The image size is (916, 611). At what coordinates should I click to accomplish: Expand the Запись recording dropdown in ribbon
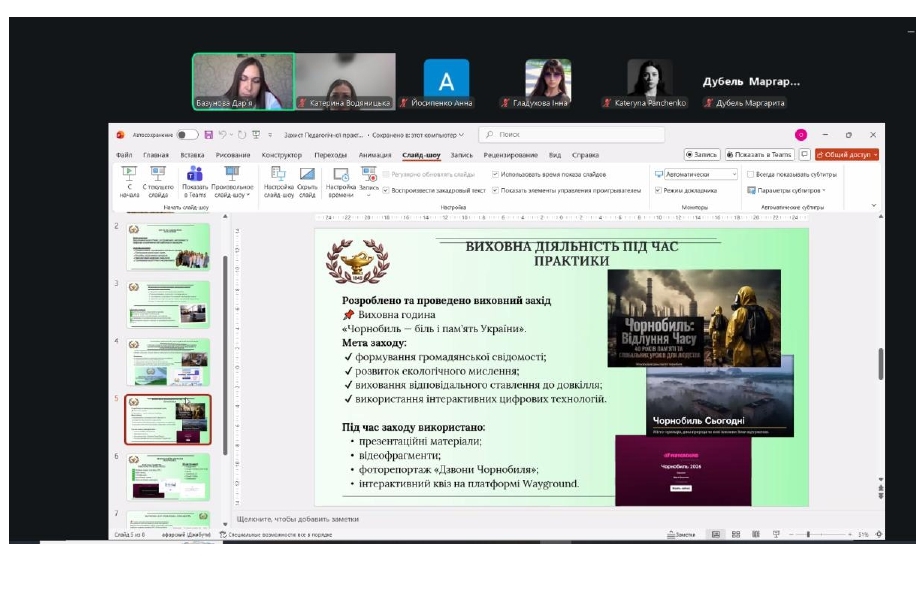point(369,195)
